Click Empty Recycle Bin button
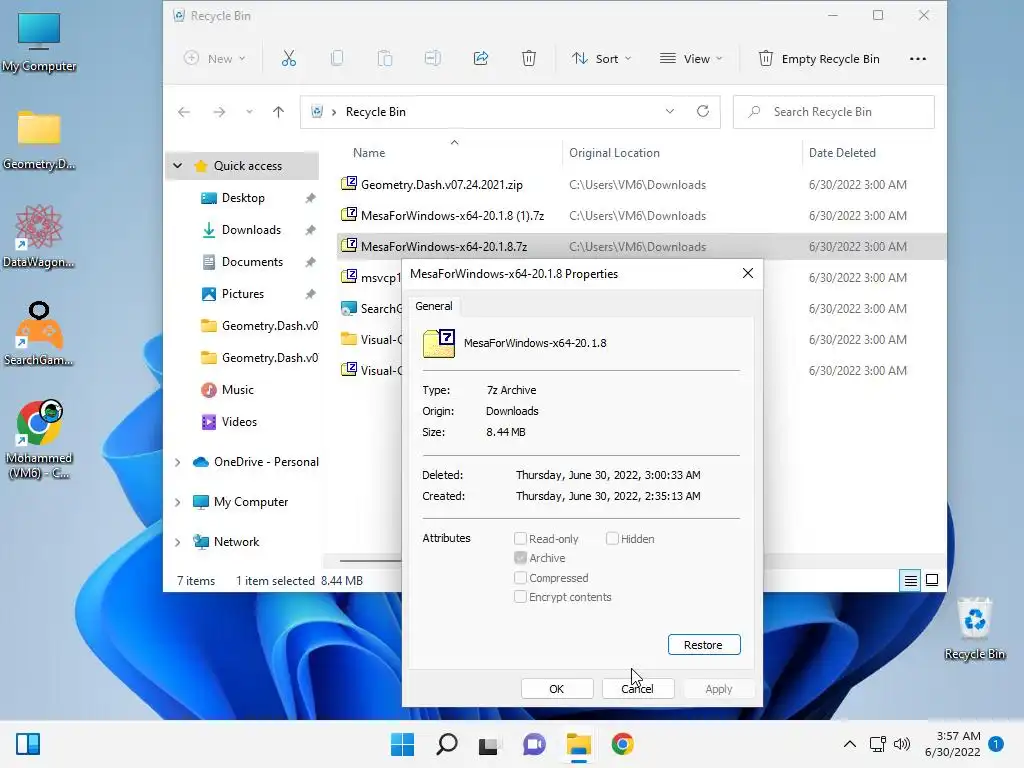 point(819,59)
